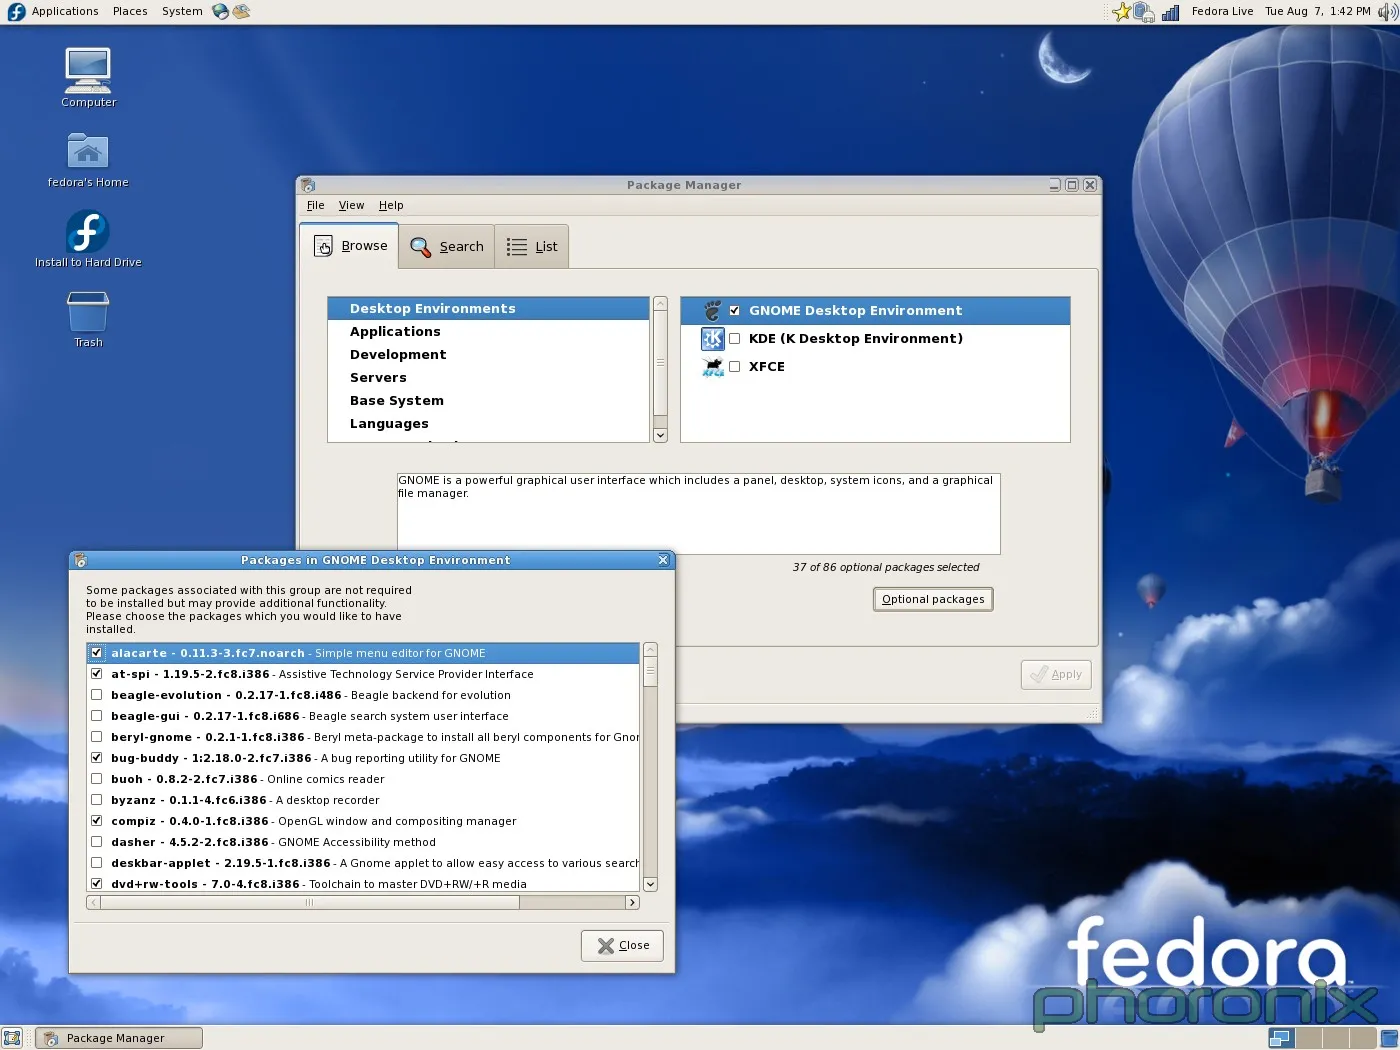The height and width of the screenshot is (1050, 1400).
Task: Uncheck the alacarte package checkbox
Action: tap(96, 653)
